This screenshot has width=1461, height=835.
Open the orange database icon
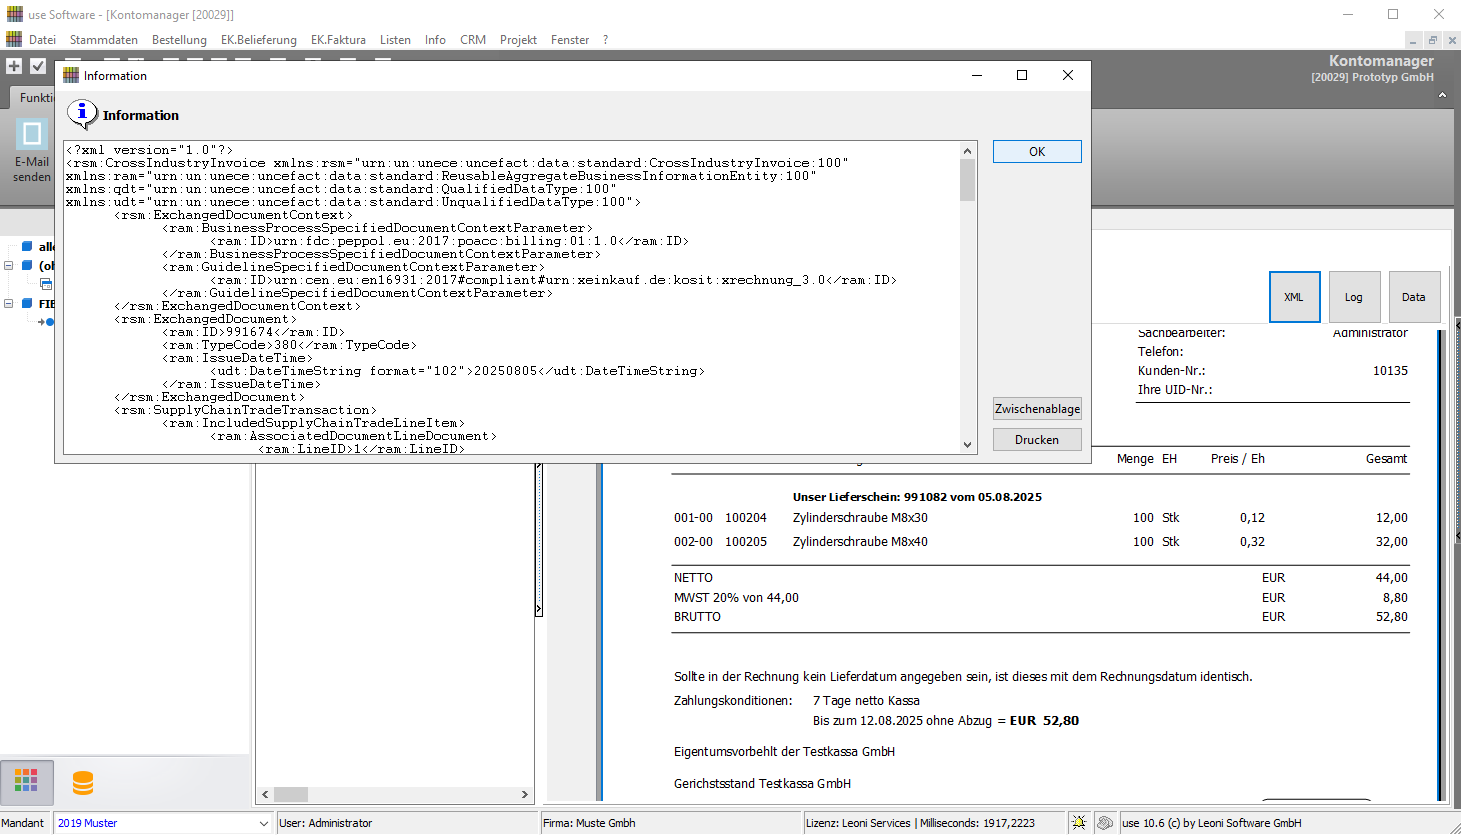(x=83, y=782)
